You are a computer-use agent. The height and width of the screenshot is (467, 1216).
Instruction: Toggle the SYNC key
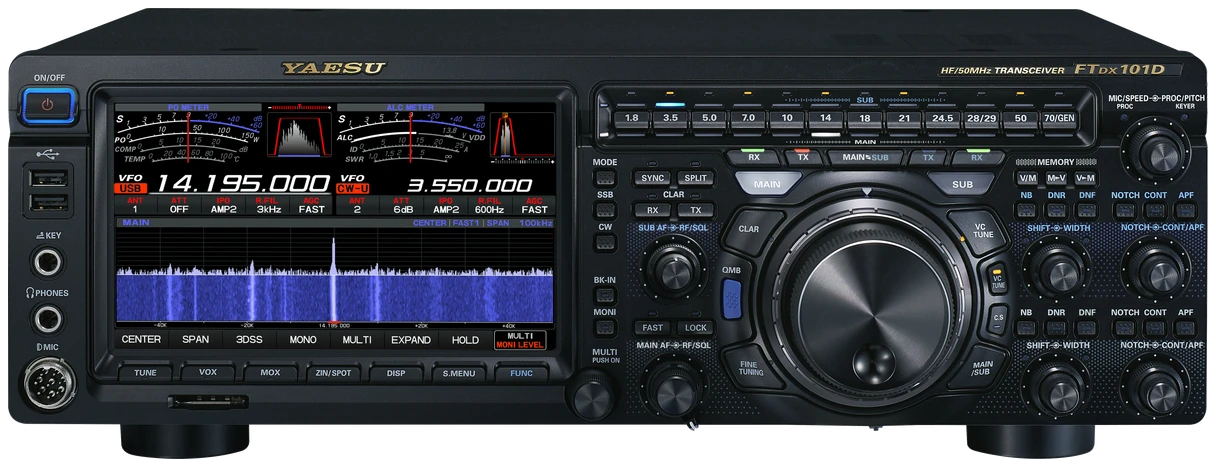[x=653, y=178]
